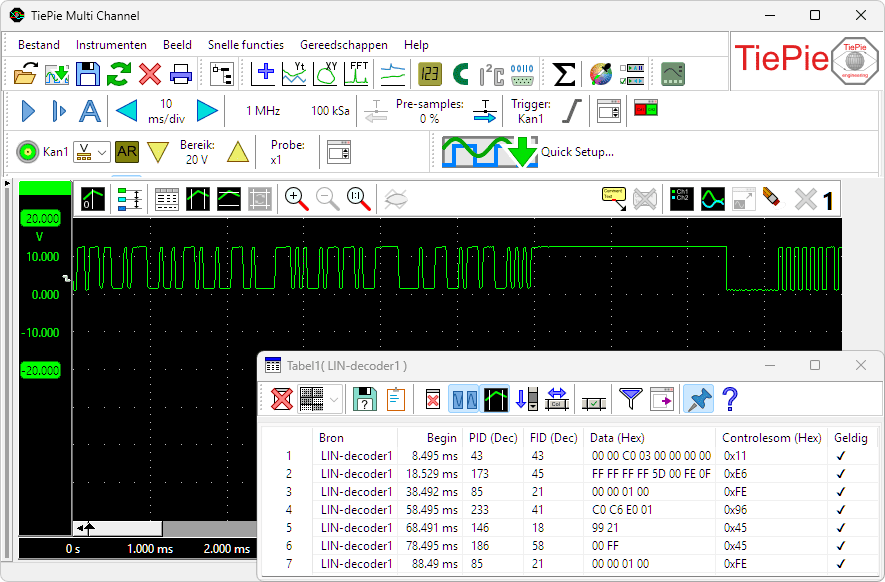Open the object tree icon
The image size is (885, 582).
(222, 74)
